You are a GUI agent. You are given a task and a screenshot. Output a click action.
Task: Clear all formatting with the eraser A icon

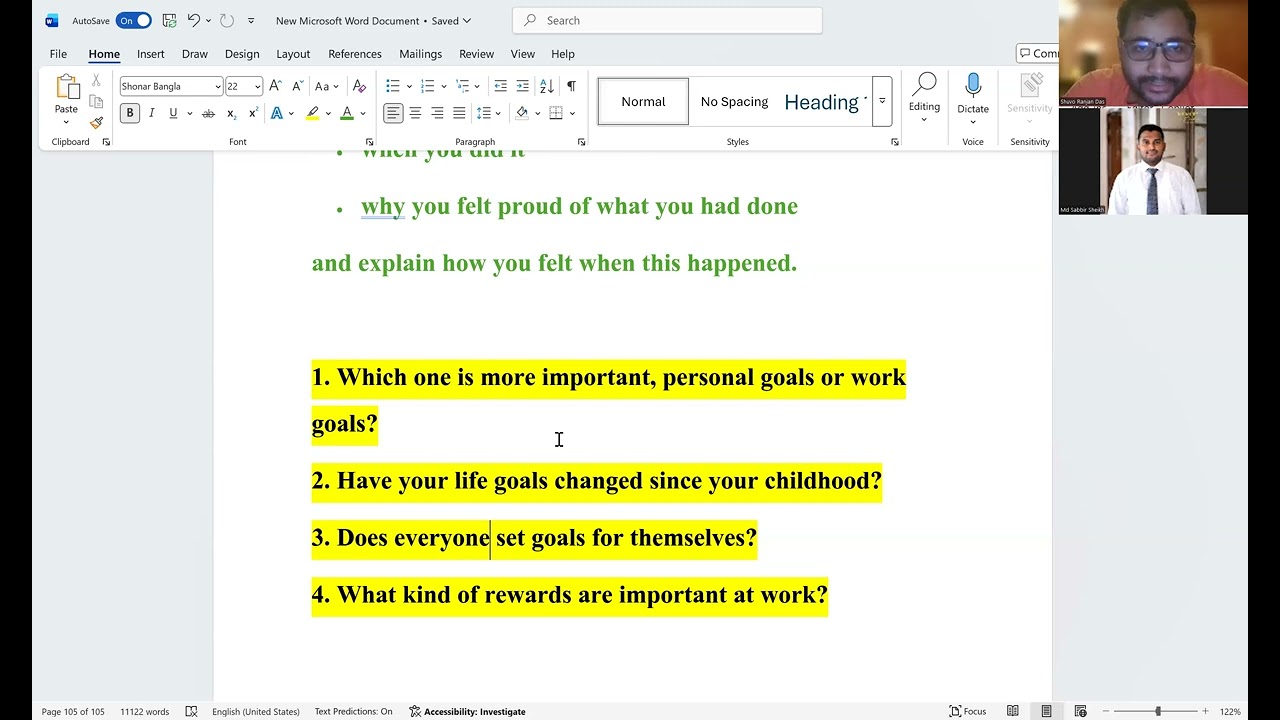(x=360, y=86)
